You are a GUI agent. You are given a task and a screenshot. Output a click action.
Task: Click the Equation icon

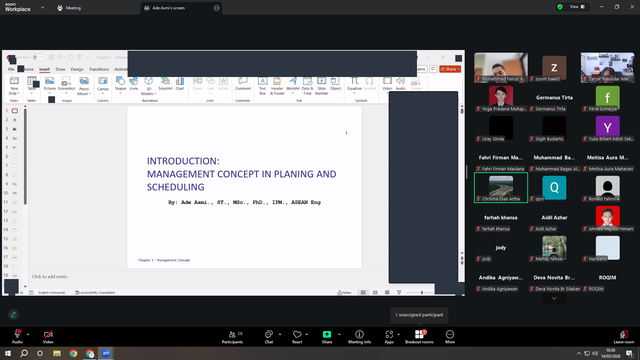pos(354,84)
